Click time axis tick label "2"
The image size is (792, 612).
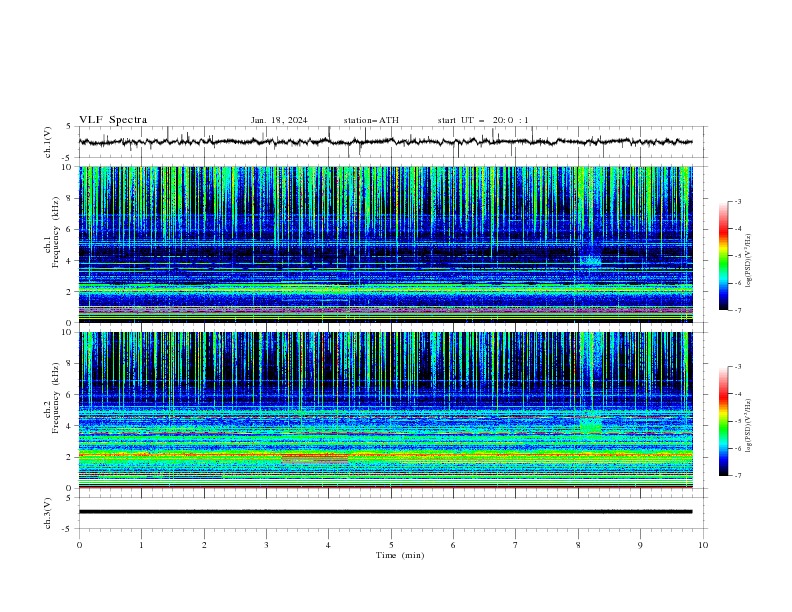[x=204, y=545]
